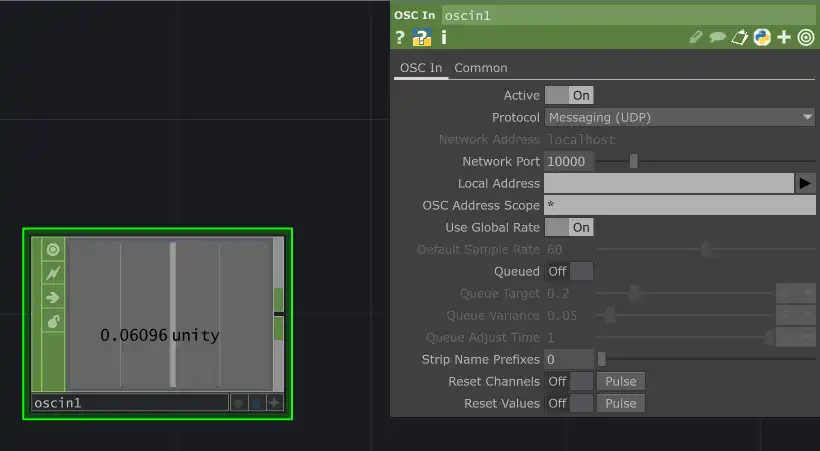Open operator help question mark icon

400,38
